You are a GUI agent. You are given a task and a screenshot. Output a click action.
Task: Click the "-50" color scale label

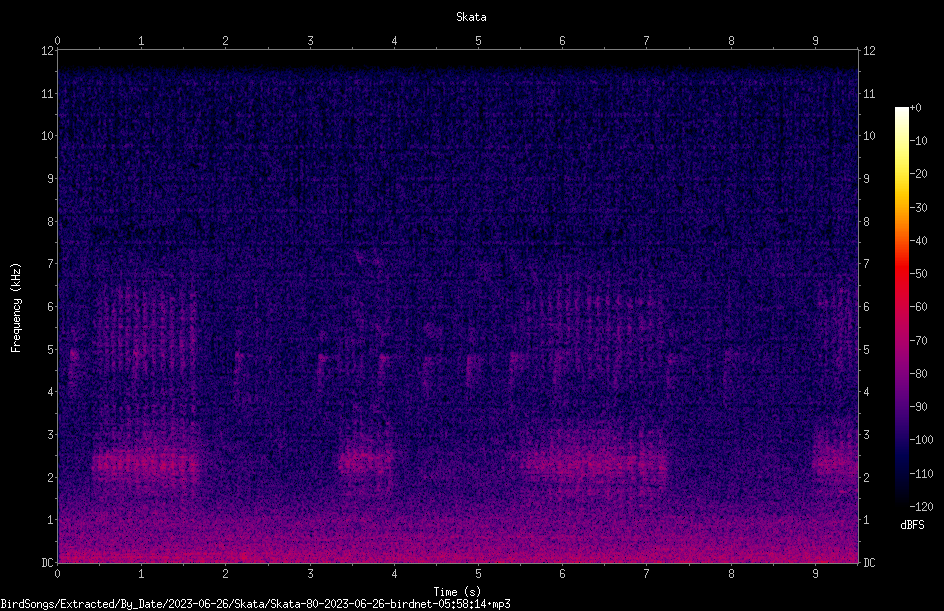click(x=919, y=274)
